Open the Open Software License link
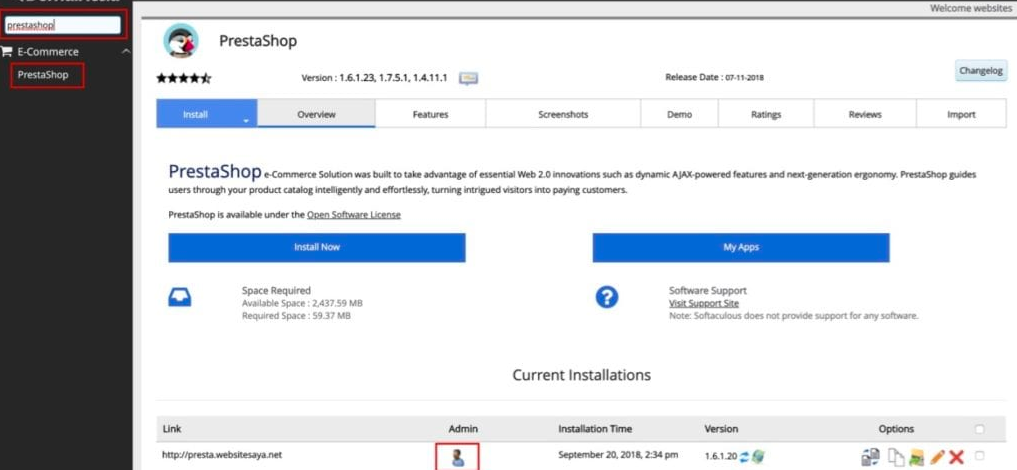 [354, 215]
